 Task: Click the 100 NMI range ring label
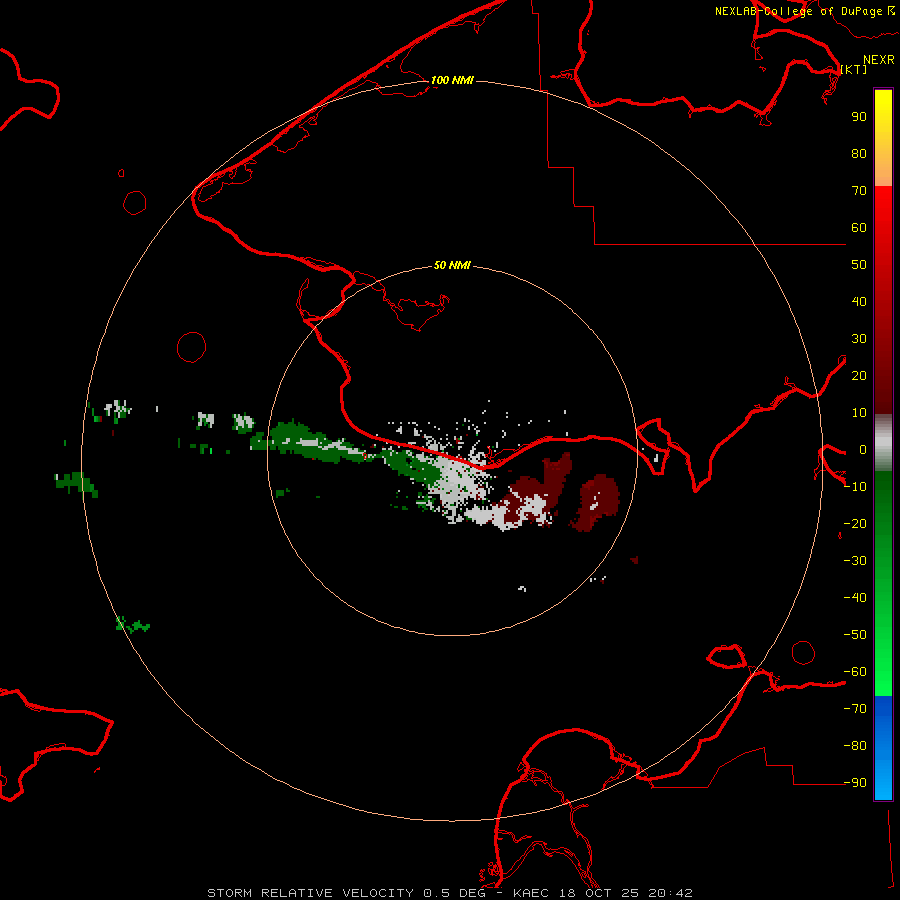(452, 80)
